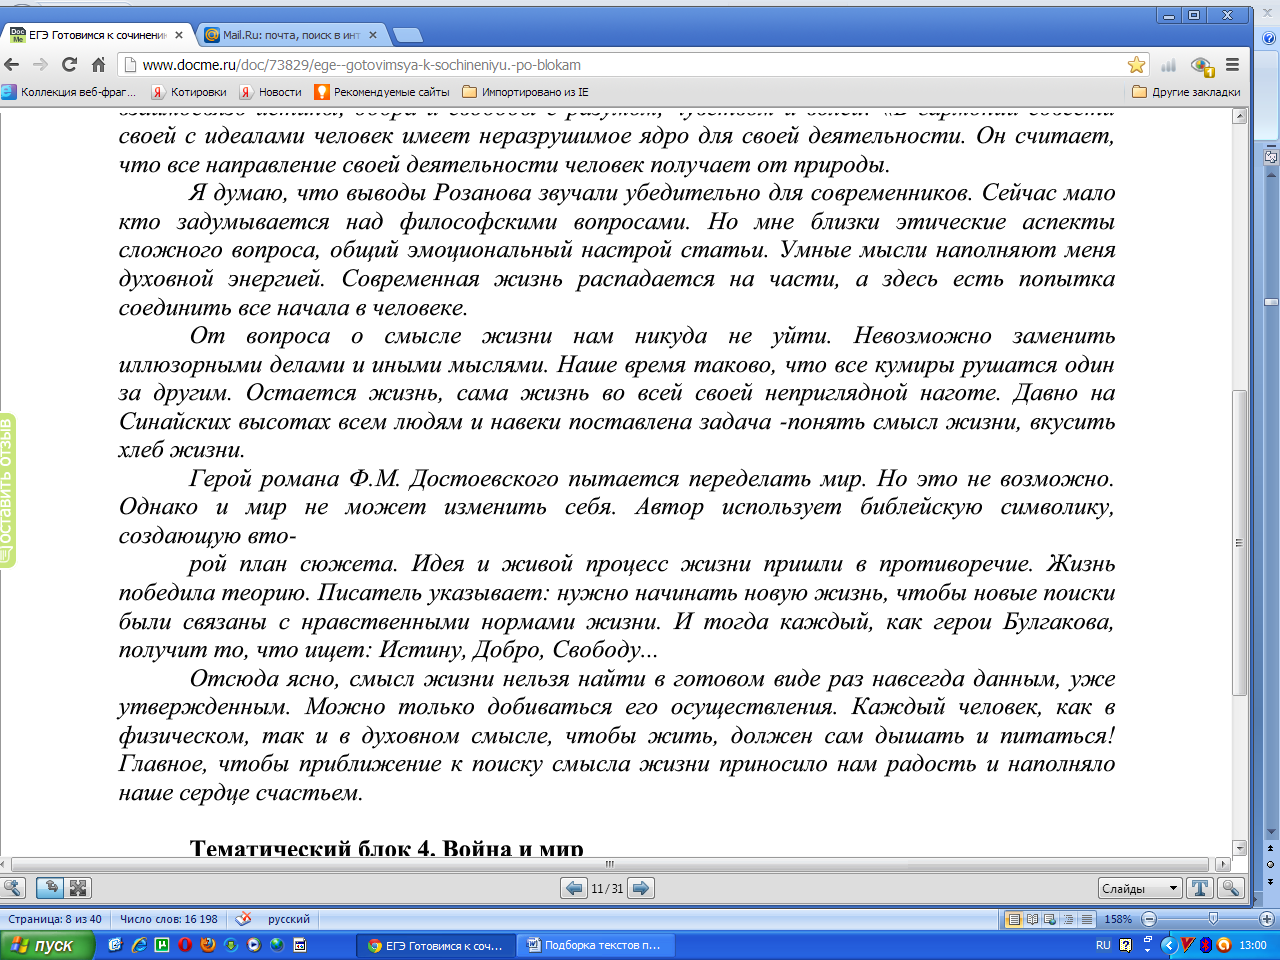Viewport: 1280px width, 960px height.
Task: Click the scroll up arrow of inner page
Action: 1240,116
